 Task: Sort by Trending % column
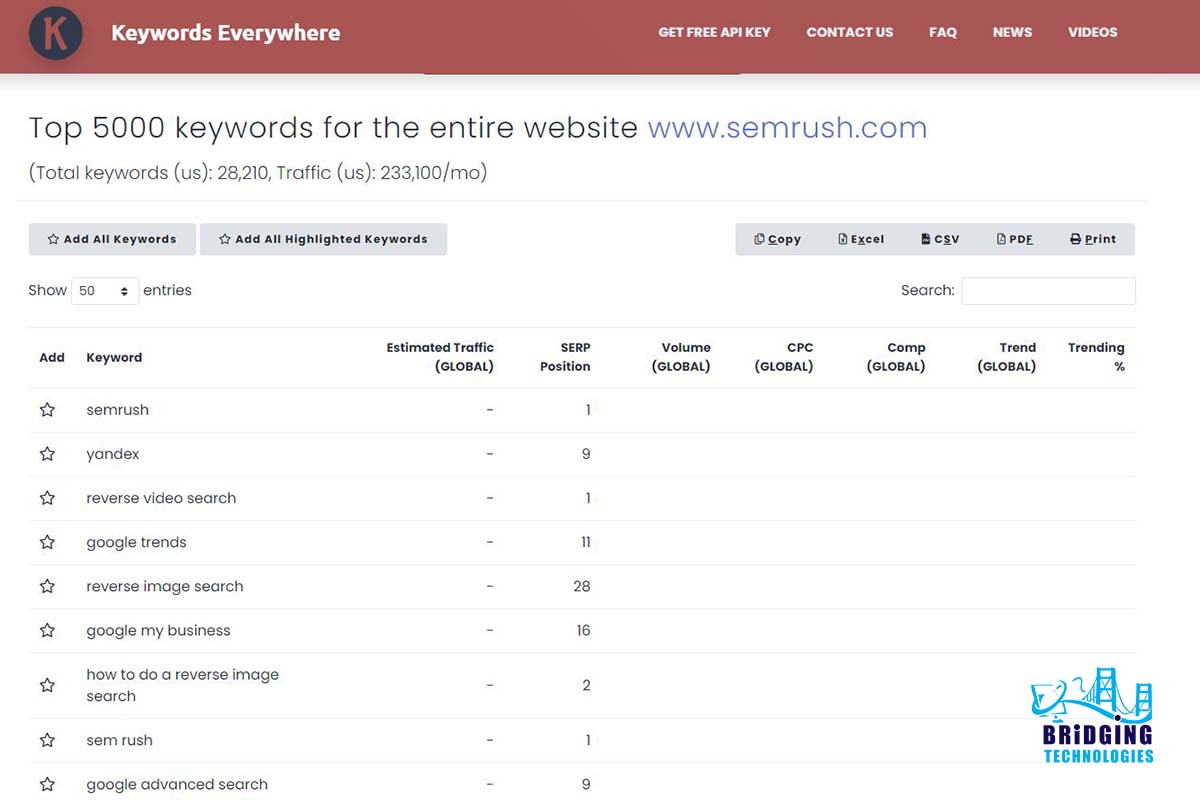1096,357
